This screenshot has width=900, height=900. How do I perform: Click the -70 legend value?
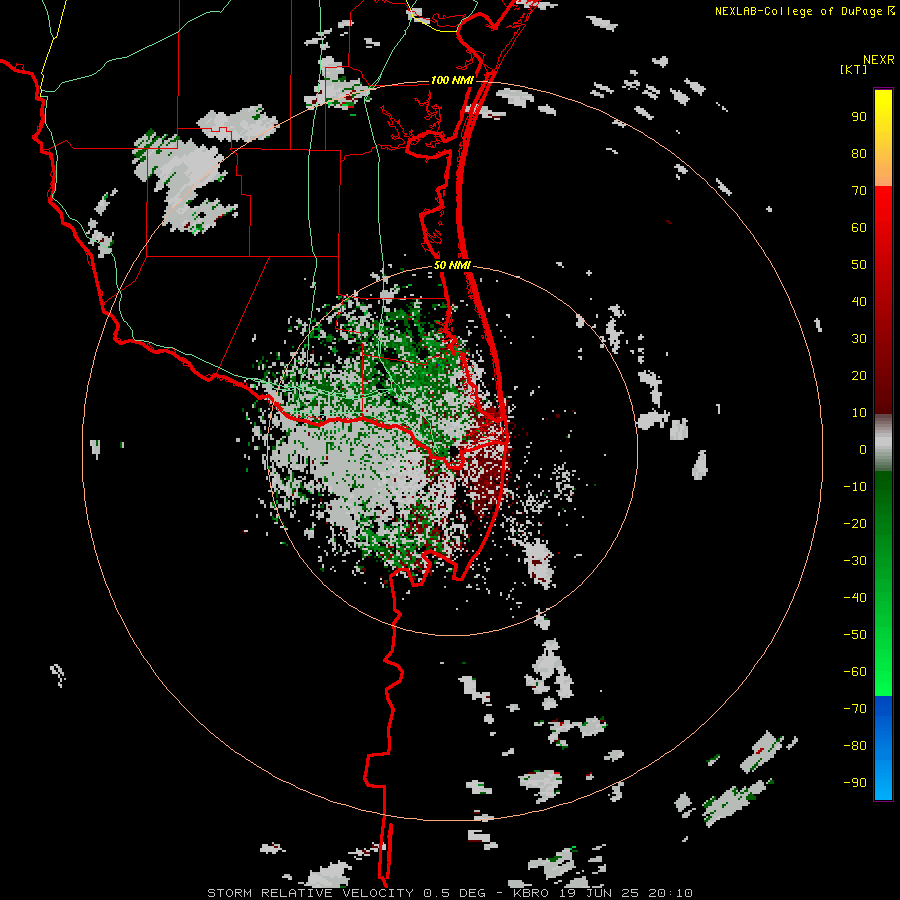coord(855,709)
